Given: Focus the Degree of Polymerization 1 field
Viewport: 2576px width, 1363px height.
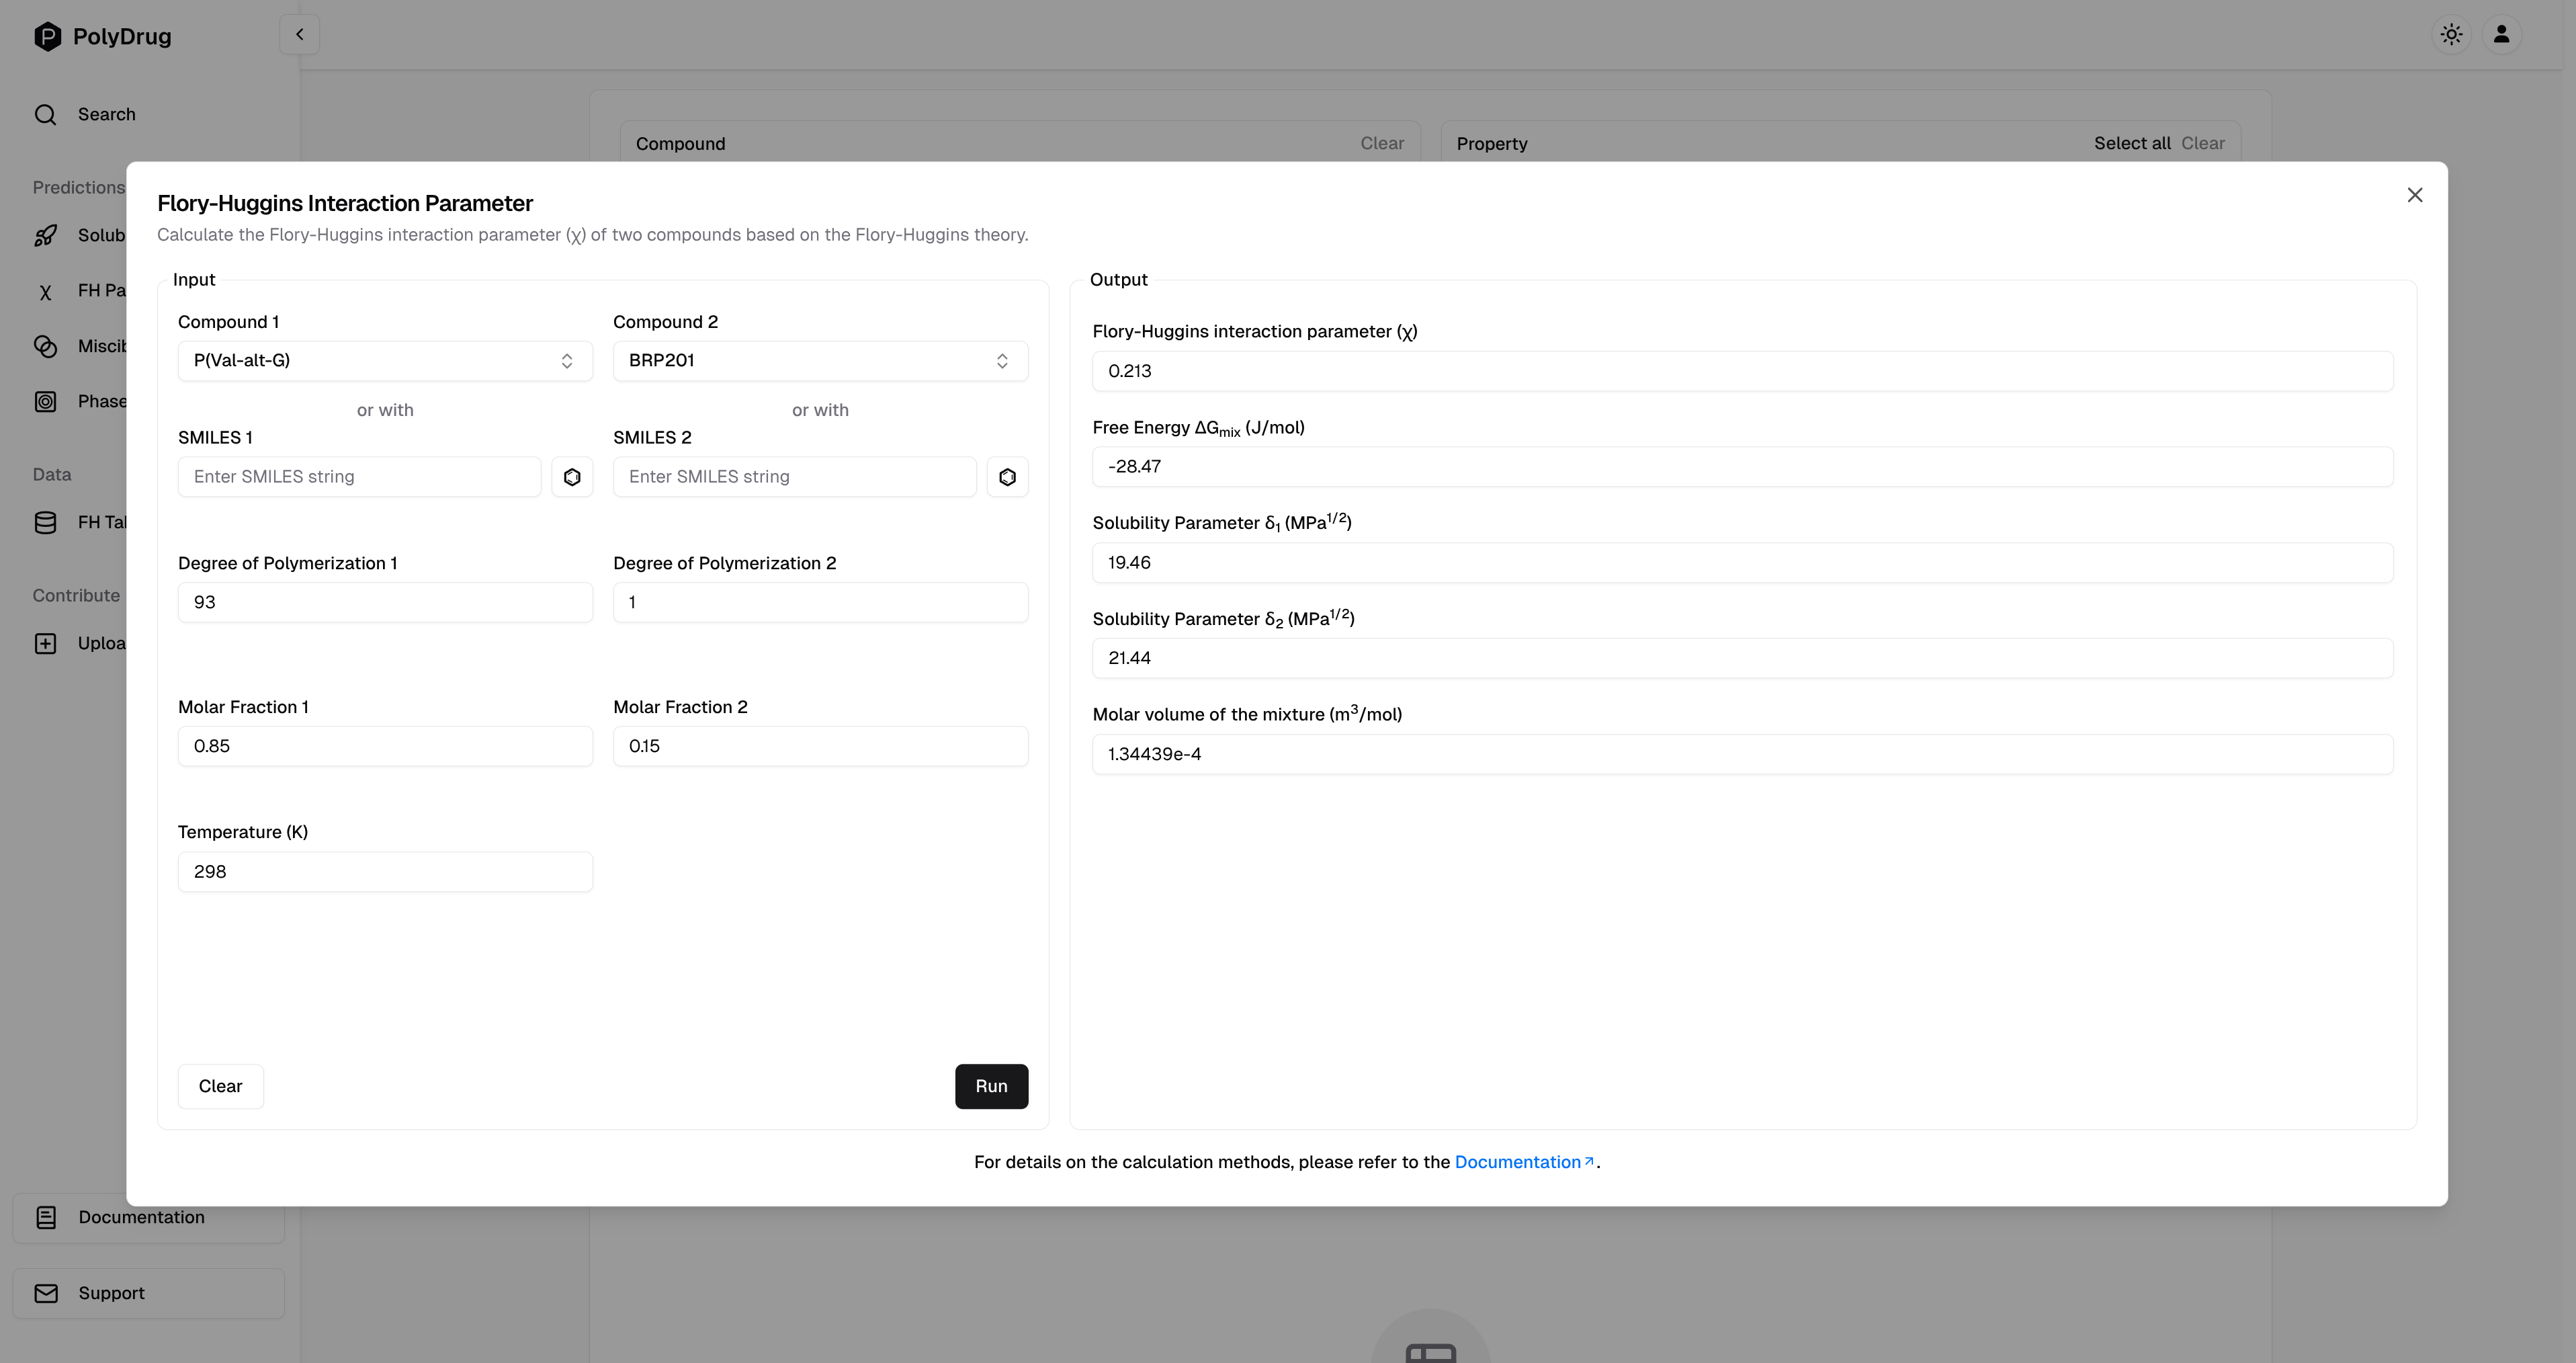Looking at the screenshot, I should click(x=385, y=602).
